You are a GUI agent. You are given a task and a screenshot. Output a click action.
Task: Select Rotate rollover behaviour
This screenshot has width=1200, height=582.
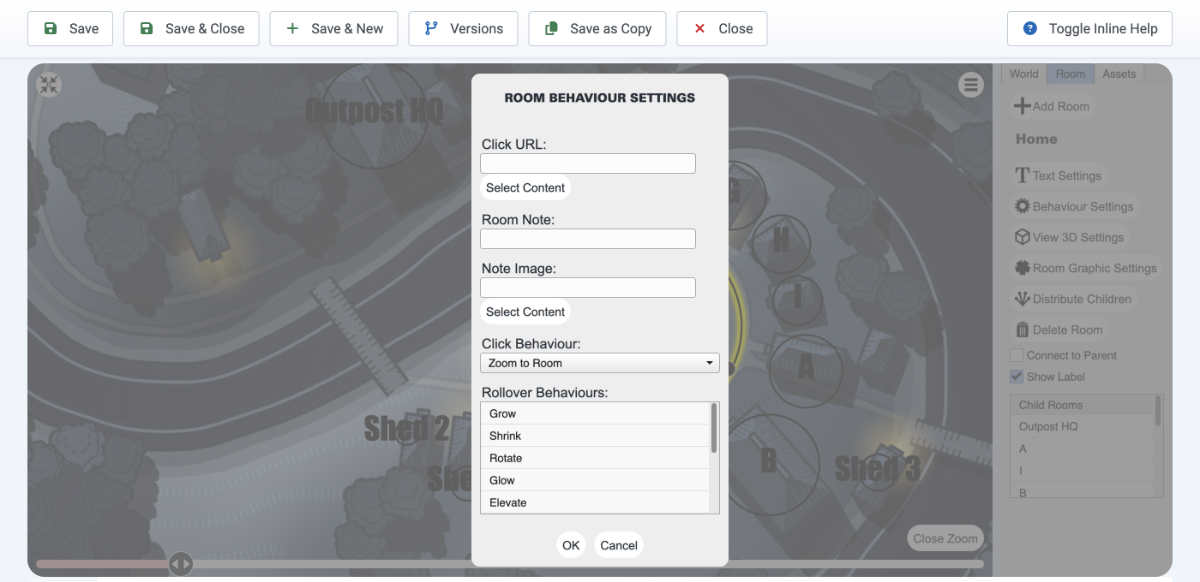point(596,458)
